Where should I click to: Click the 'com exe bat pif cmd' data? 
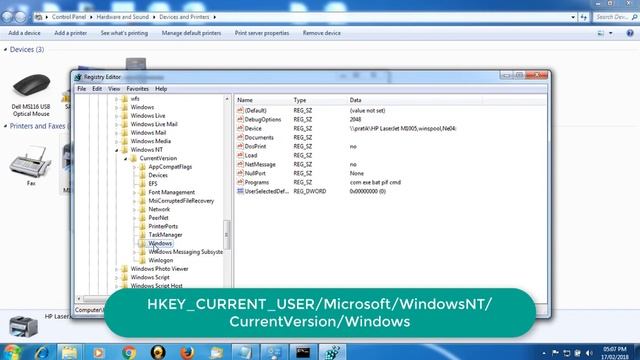[x=375, y=182]
